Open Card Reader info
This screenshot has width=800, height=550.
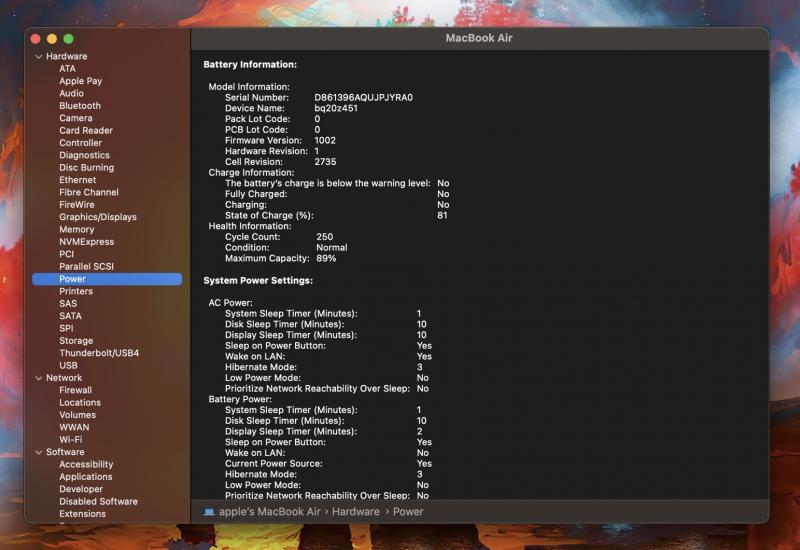[86, 131]
